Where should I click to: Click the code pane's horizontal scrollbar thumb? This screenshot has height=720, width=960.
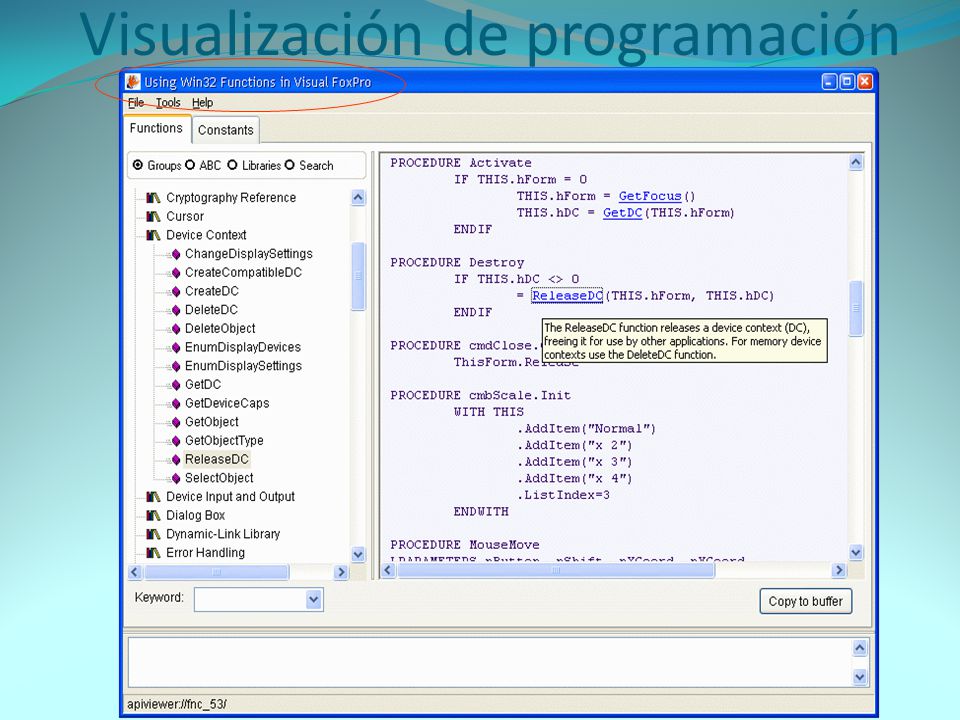[556, 571]
